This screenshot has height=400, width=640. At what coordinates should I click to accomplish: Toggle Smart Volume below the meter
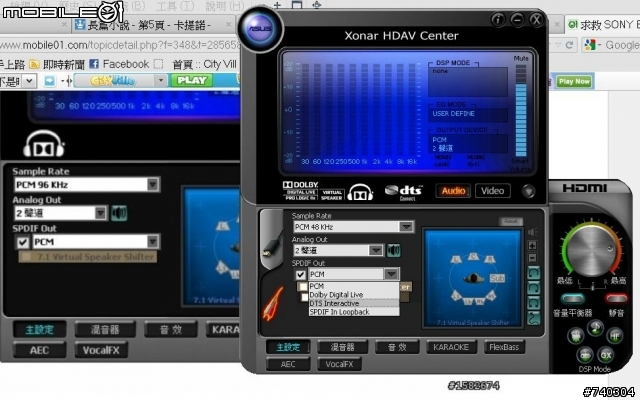pos(520,165)
